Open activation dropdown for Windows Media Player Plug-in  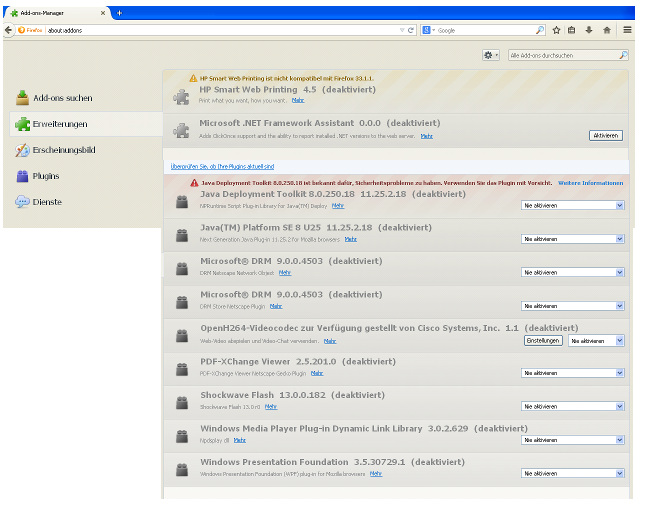point(573,440)
